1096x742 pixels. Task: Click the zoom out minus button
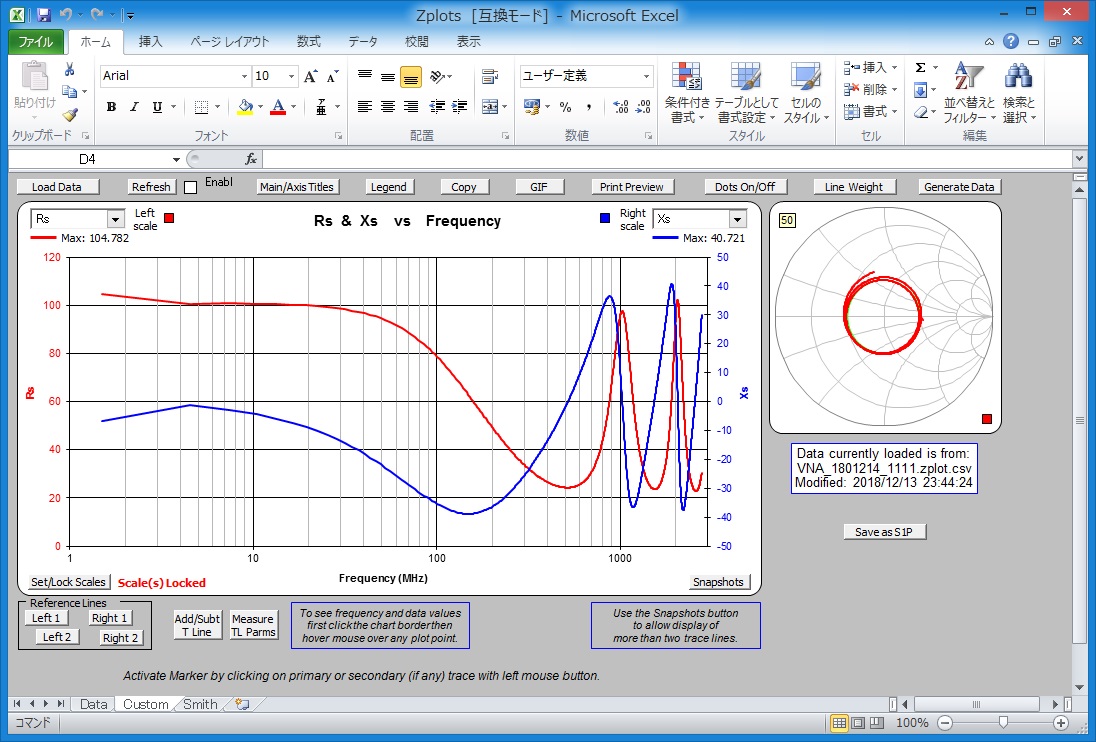(945, 723)
